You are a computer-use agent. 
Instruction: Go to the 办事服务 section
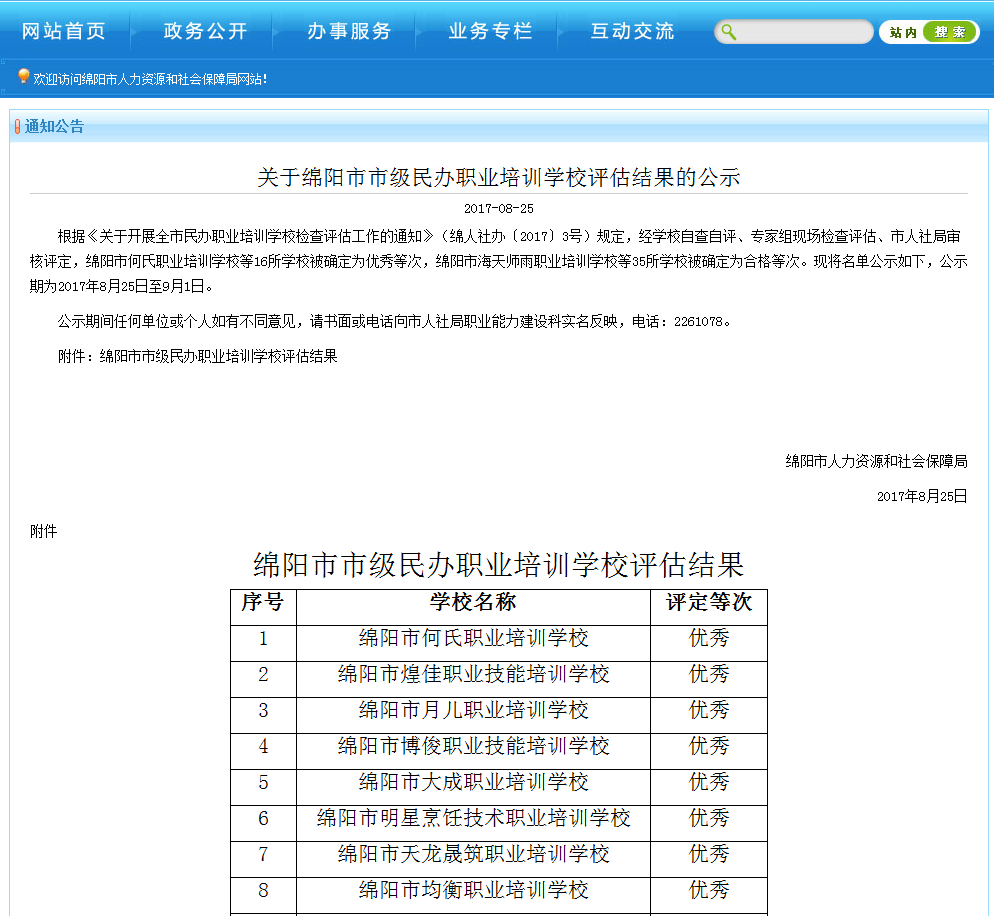tap(349, 31)
